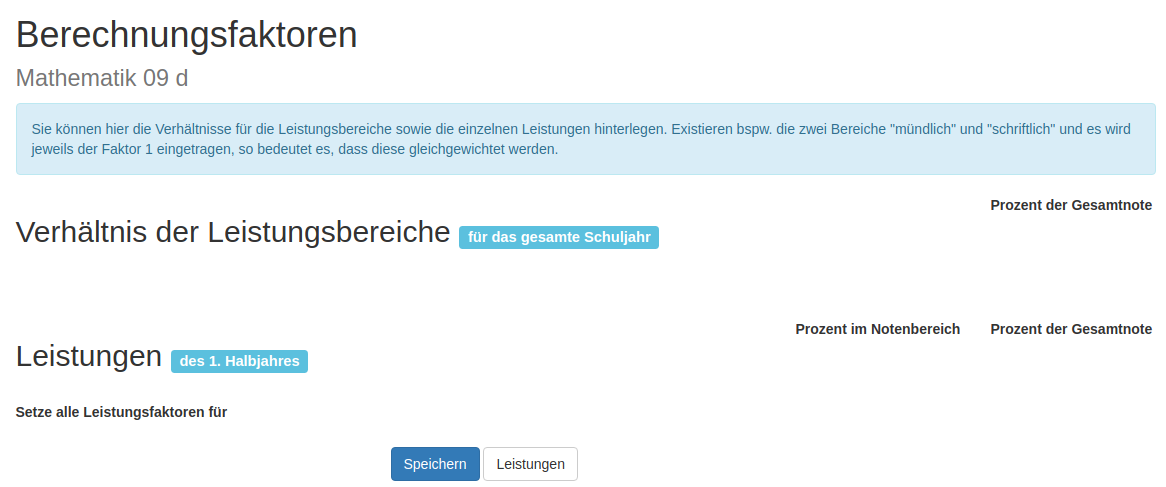
Task: Click 'Prozent der Gesamtnote' header beside 'Prozent im Notenbereich'
Action: [x=1070, y=329]
